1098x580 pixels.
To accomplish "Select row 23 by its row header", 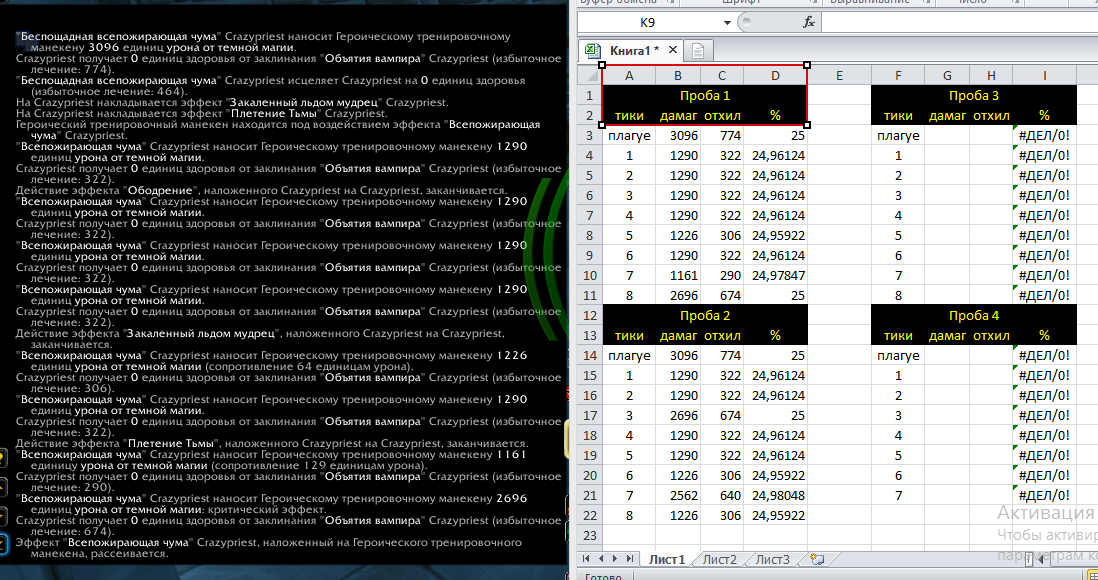I will pyautogui.click(x=590, y=535).
